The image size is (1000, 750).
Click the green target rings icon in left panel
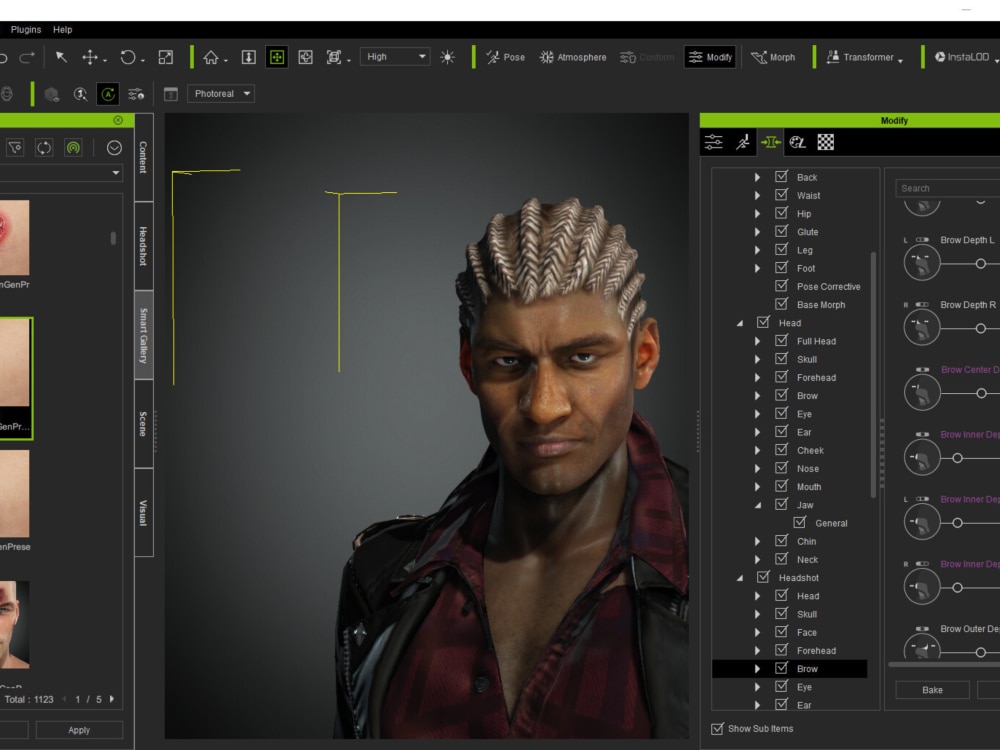[x=73, y=148]
